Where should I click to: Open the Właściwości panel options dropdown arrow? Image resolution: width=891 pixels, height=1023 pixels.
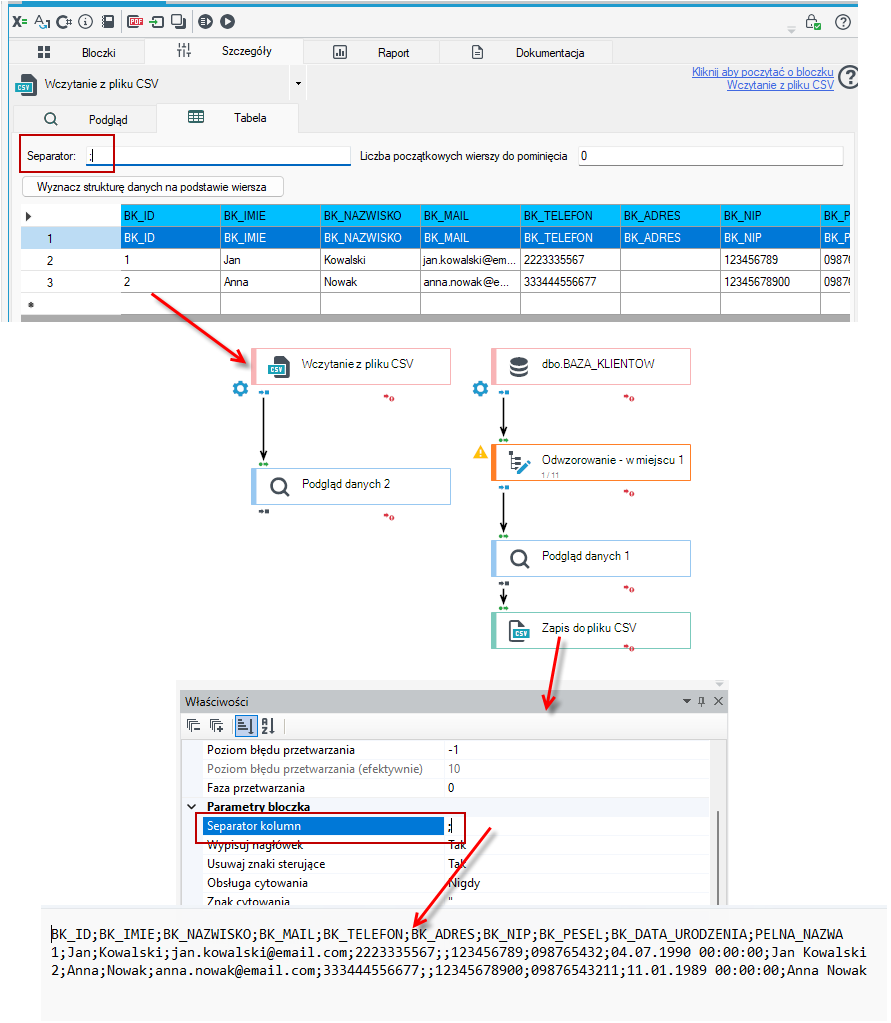tap(687, 701)
